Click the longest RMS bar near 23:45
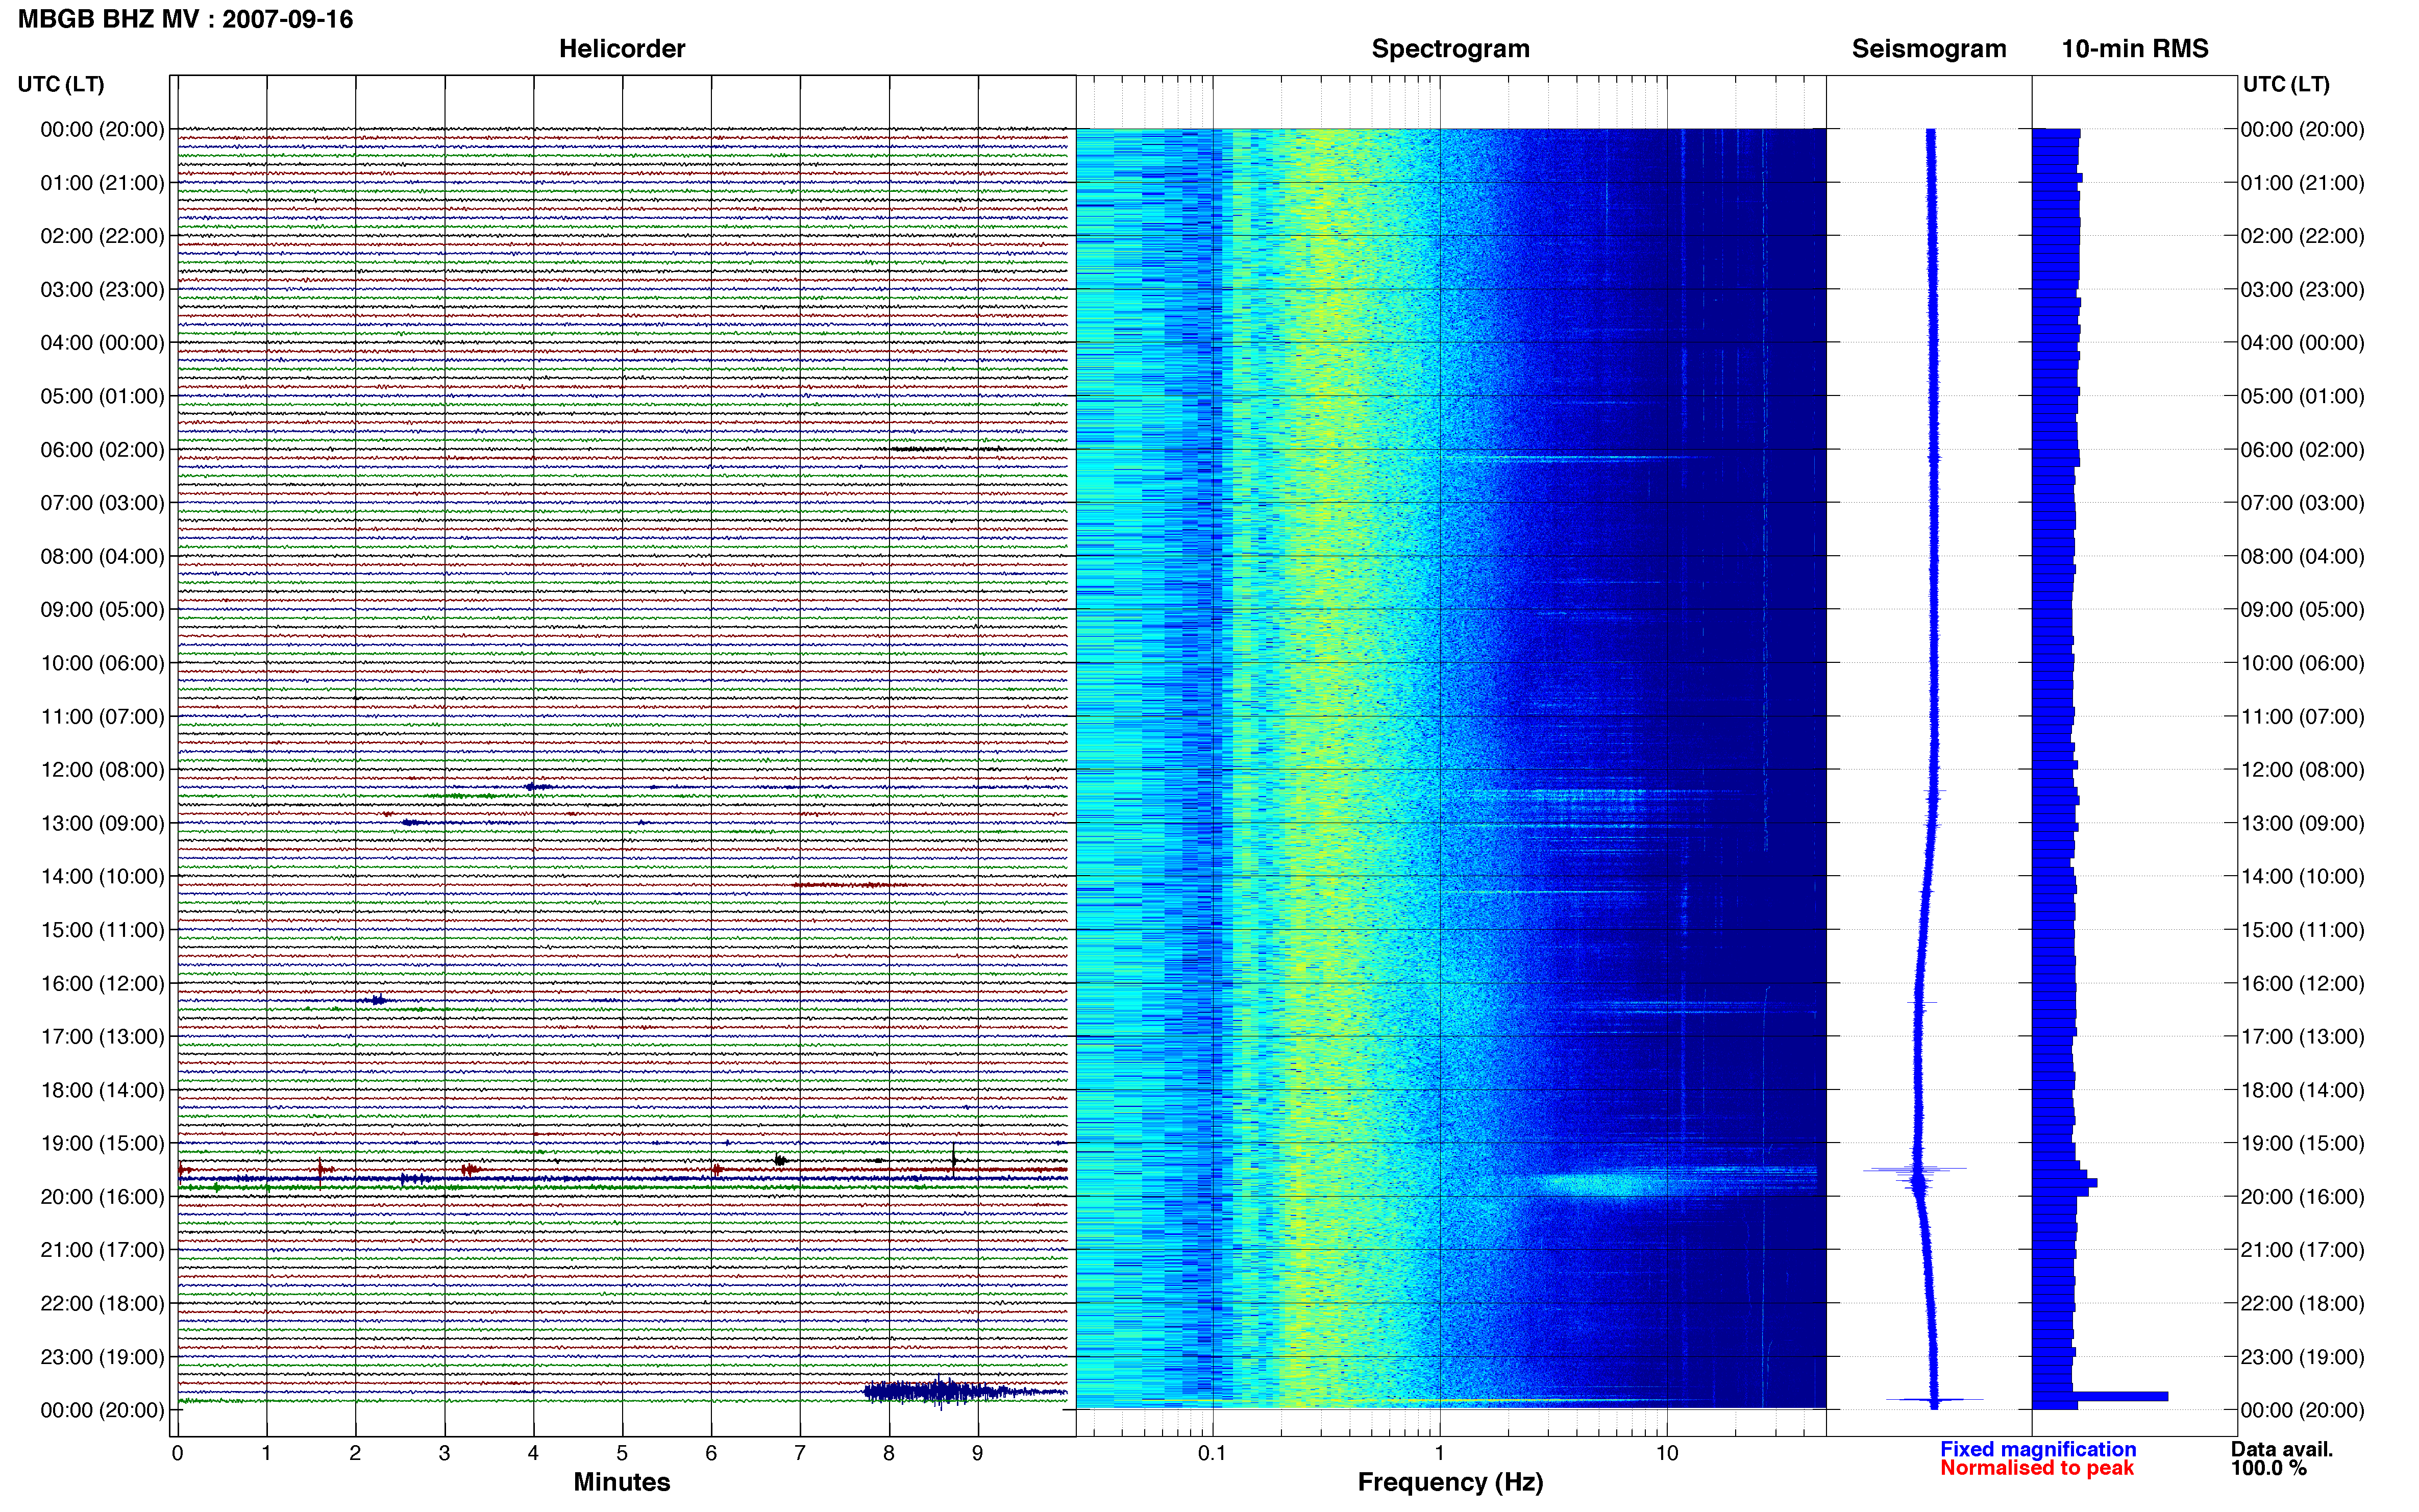This screenshot has height=1512, width=2419. tap(2100, 1396)
